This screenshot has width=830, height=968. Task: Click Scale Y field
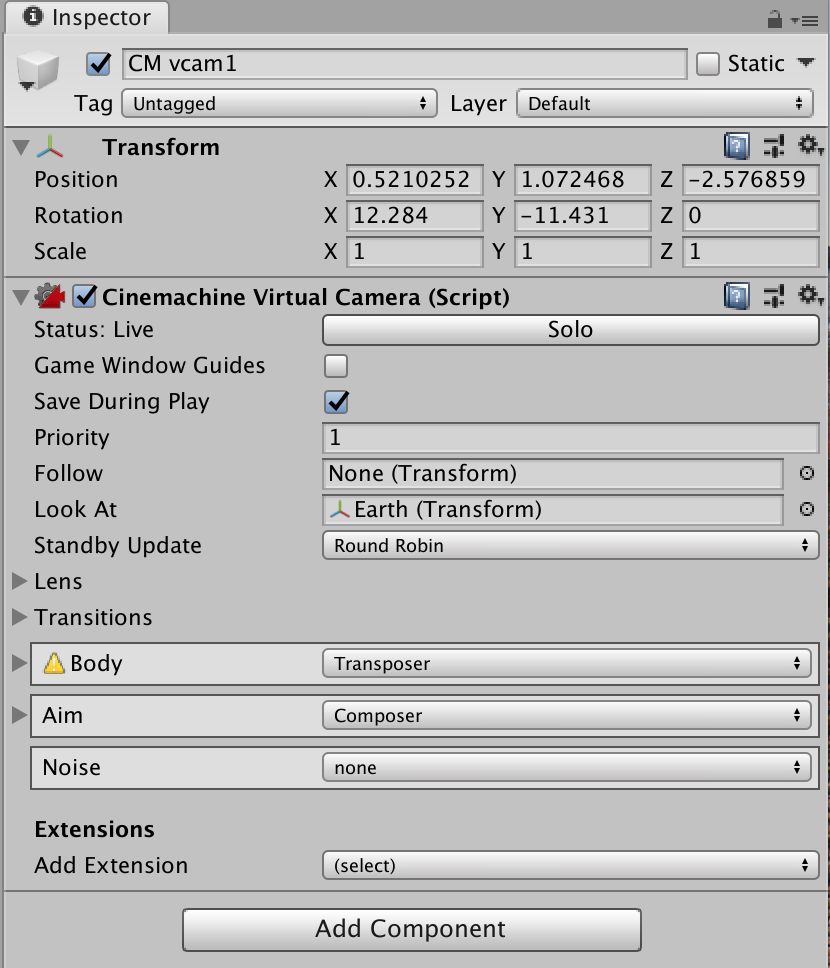(x=582, y=251)
